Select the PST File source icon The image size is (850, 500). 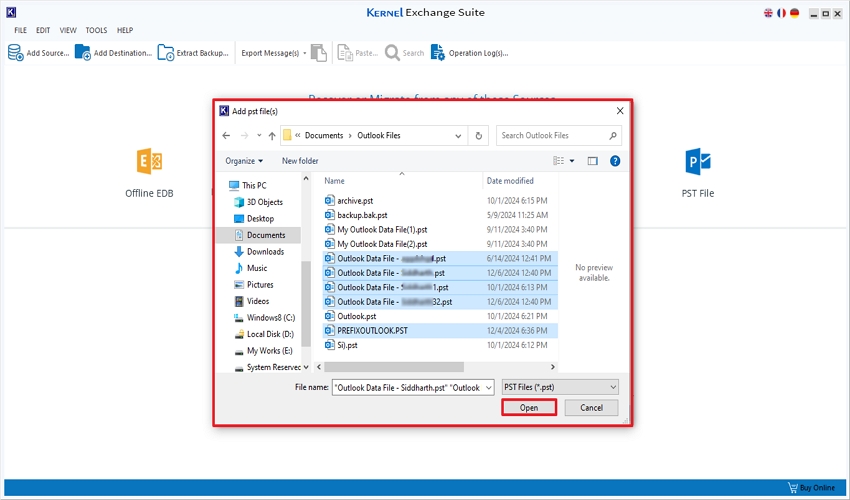click(x=698, y=162)
